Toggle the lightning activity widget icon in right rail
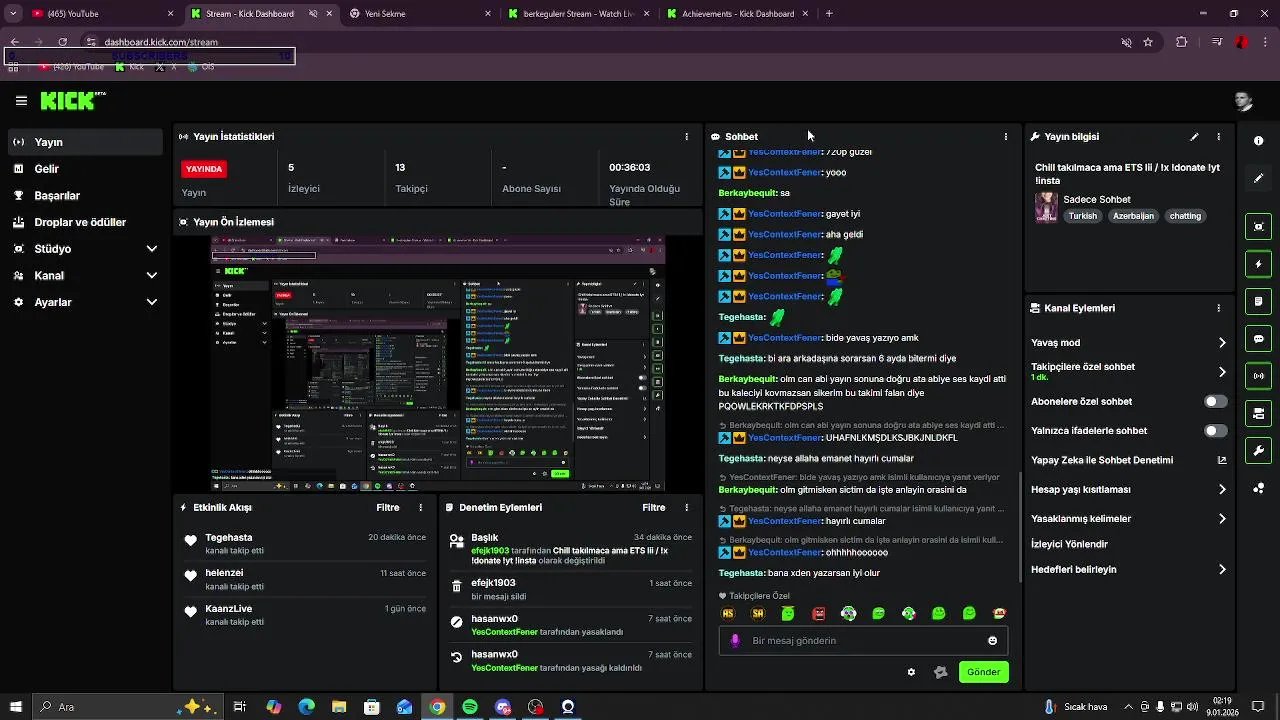The height and width of the screenshot is (720, 1280). point(1259,264)
